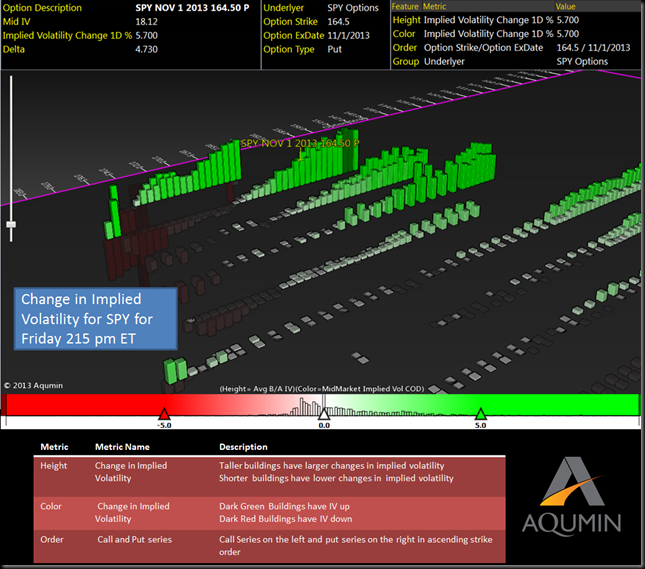Click the Metric Name header in the legend table
This screenshot has height=569, width=645.
[122, 447]
